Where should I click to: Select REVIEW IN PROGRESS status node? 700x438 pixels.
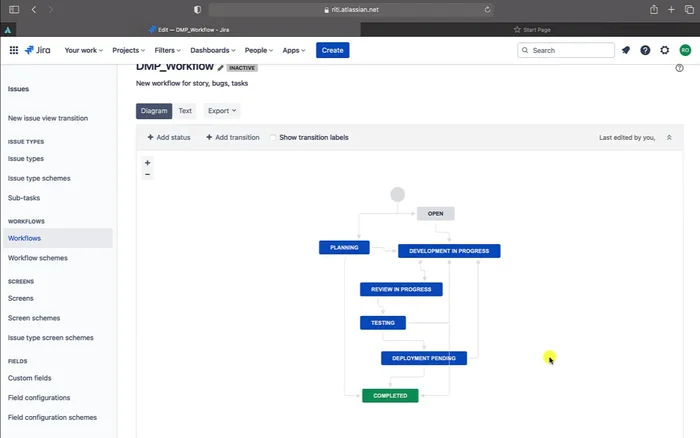coord(401,289)
